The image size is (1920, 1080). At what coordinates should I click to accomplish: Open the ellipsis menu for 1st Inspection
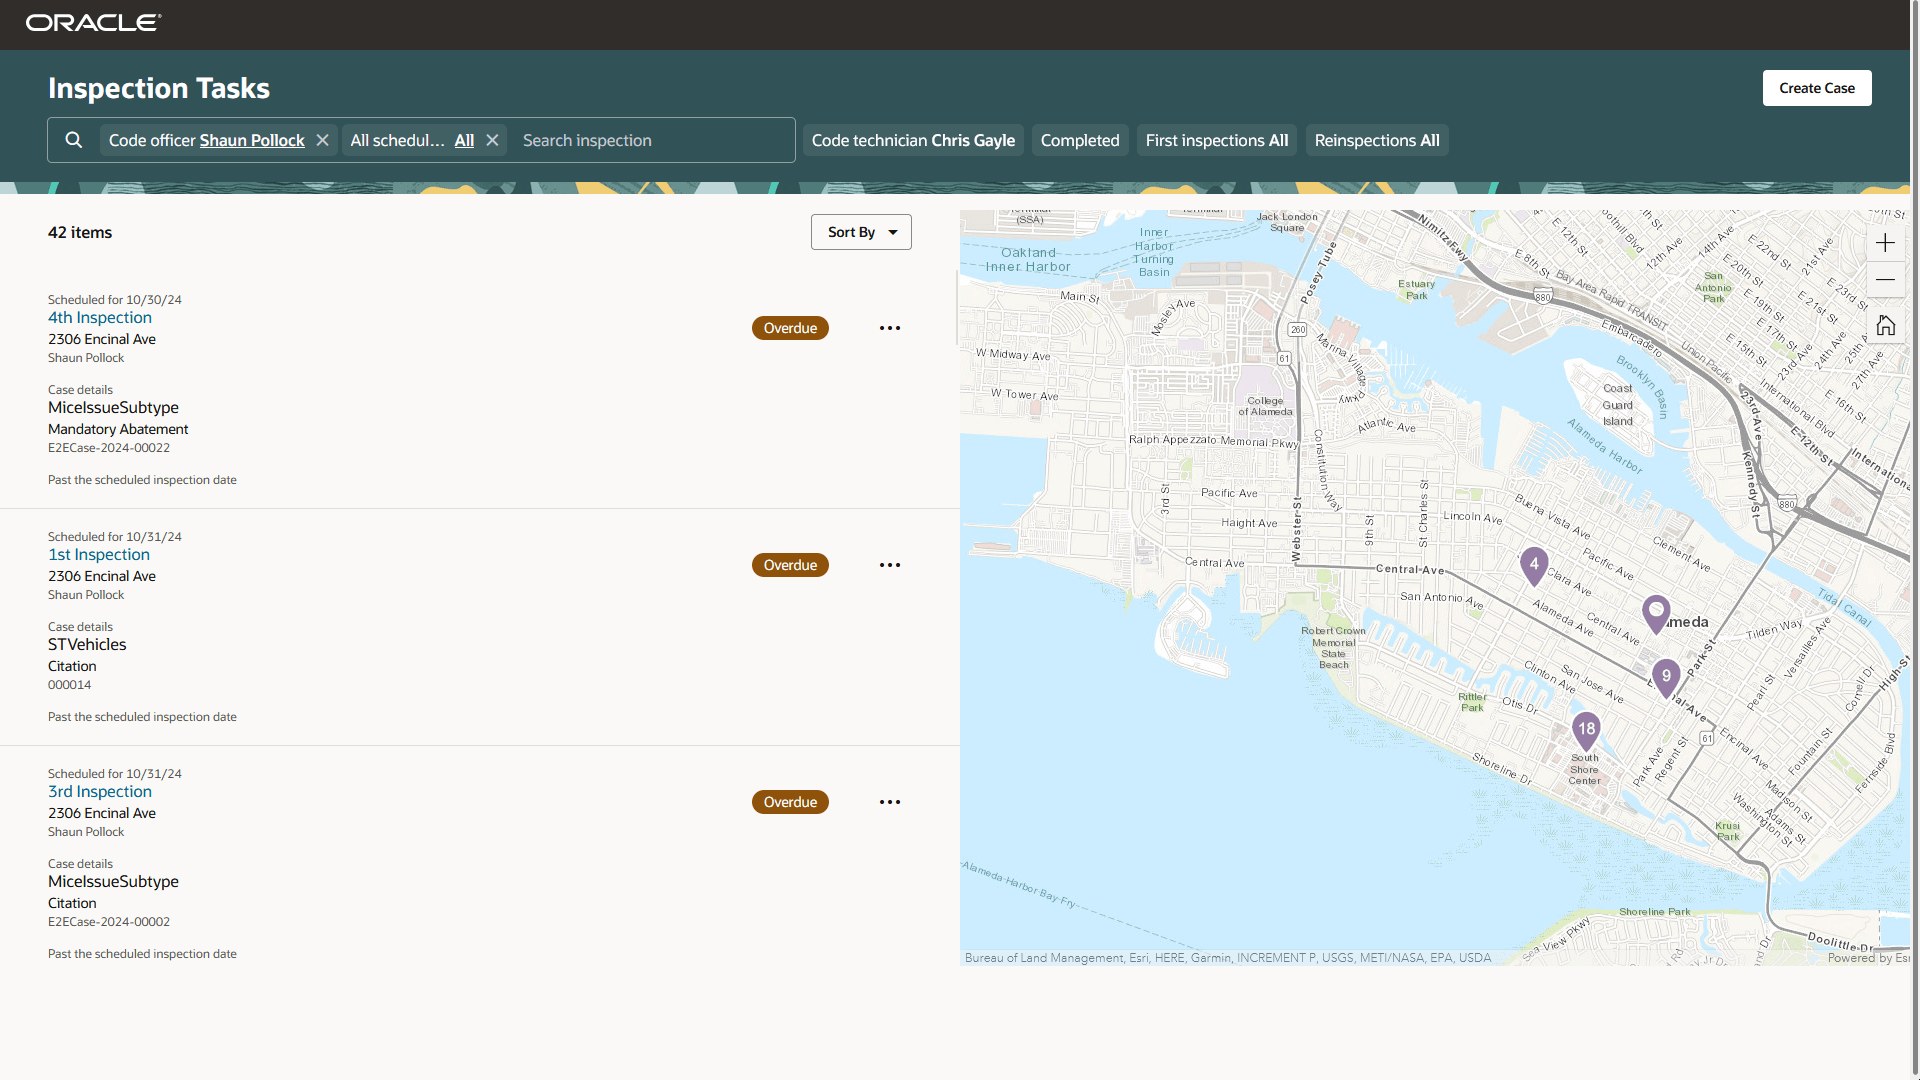point(889,565)
